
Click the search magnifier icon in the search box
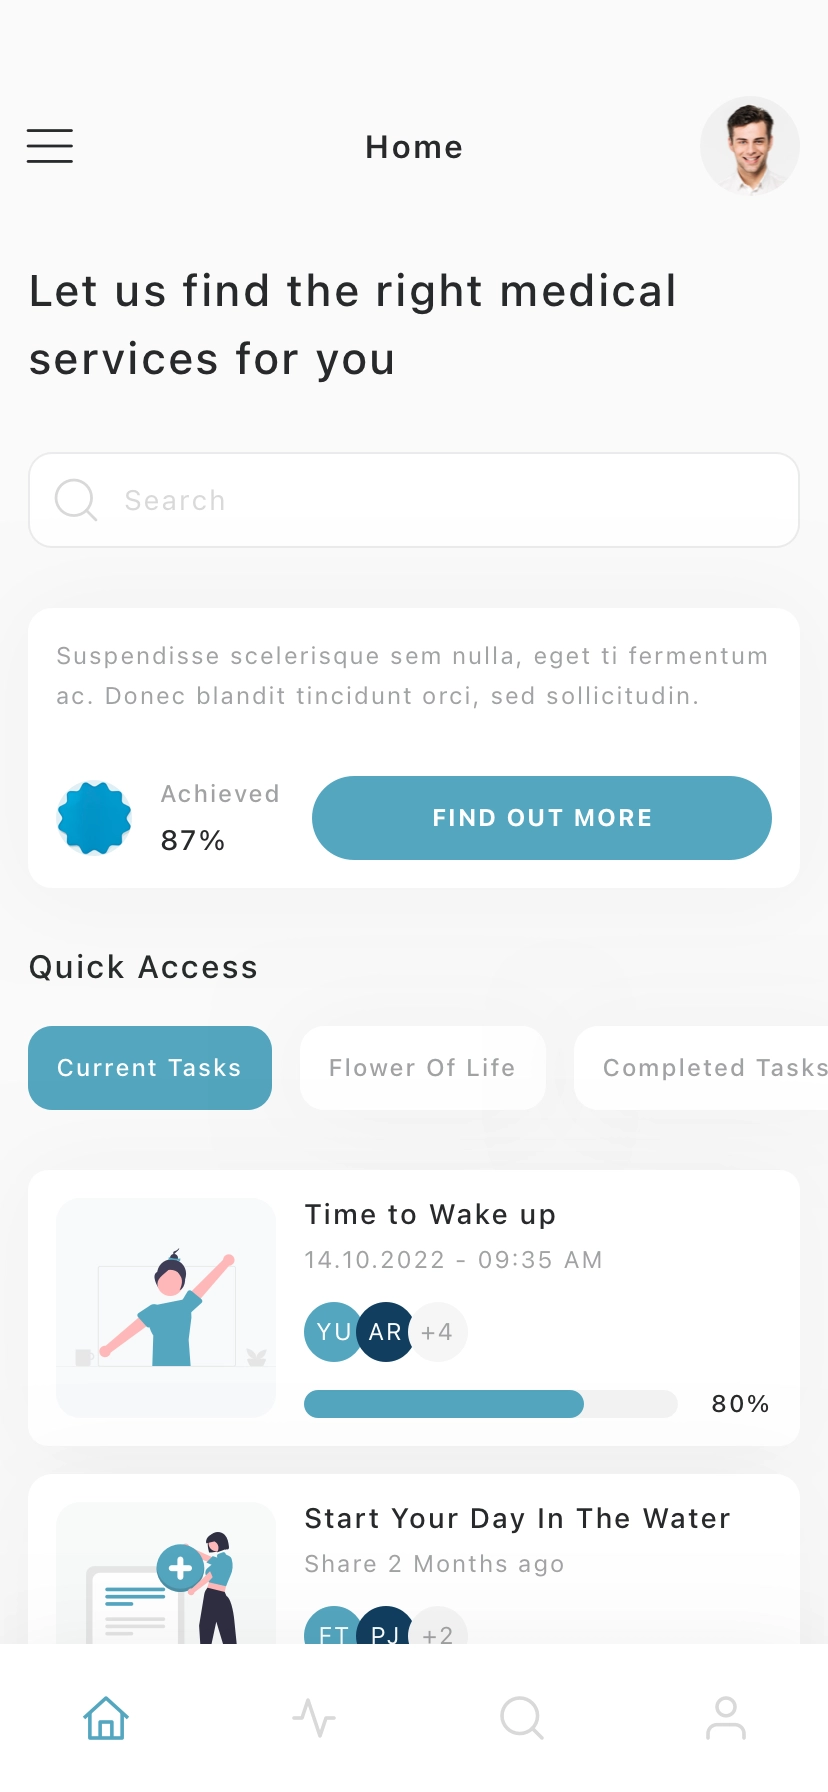tap(76, 500)
